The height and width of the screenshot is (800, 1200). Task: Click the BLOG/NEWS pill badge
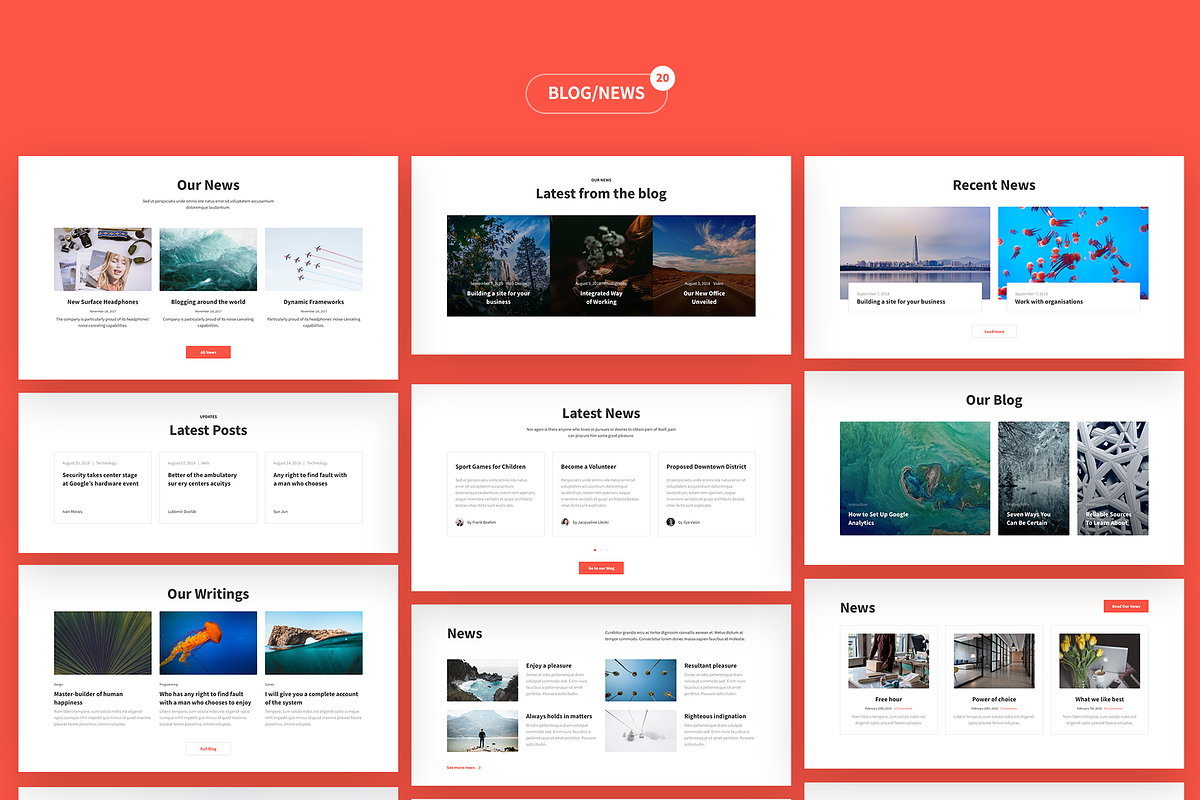pyautogui.click(x=596, y=93)
